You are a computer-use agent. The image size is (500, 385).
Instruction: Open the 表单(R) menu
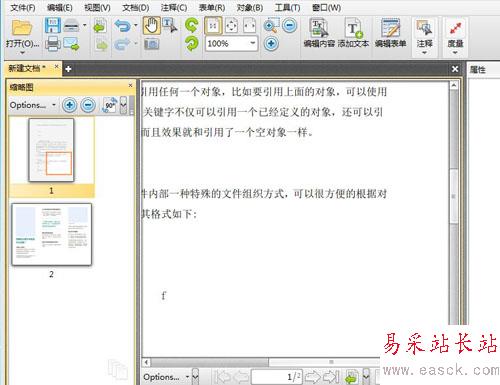point(212,7)
